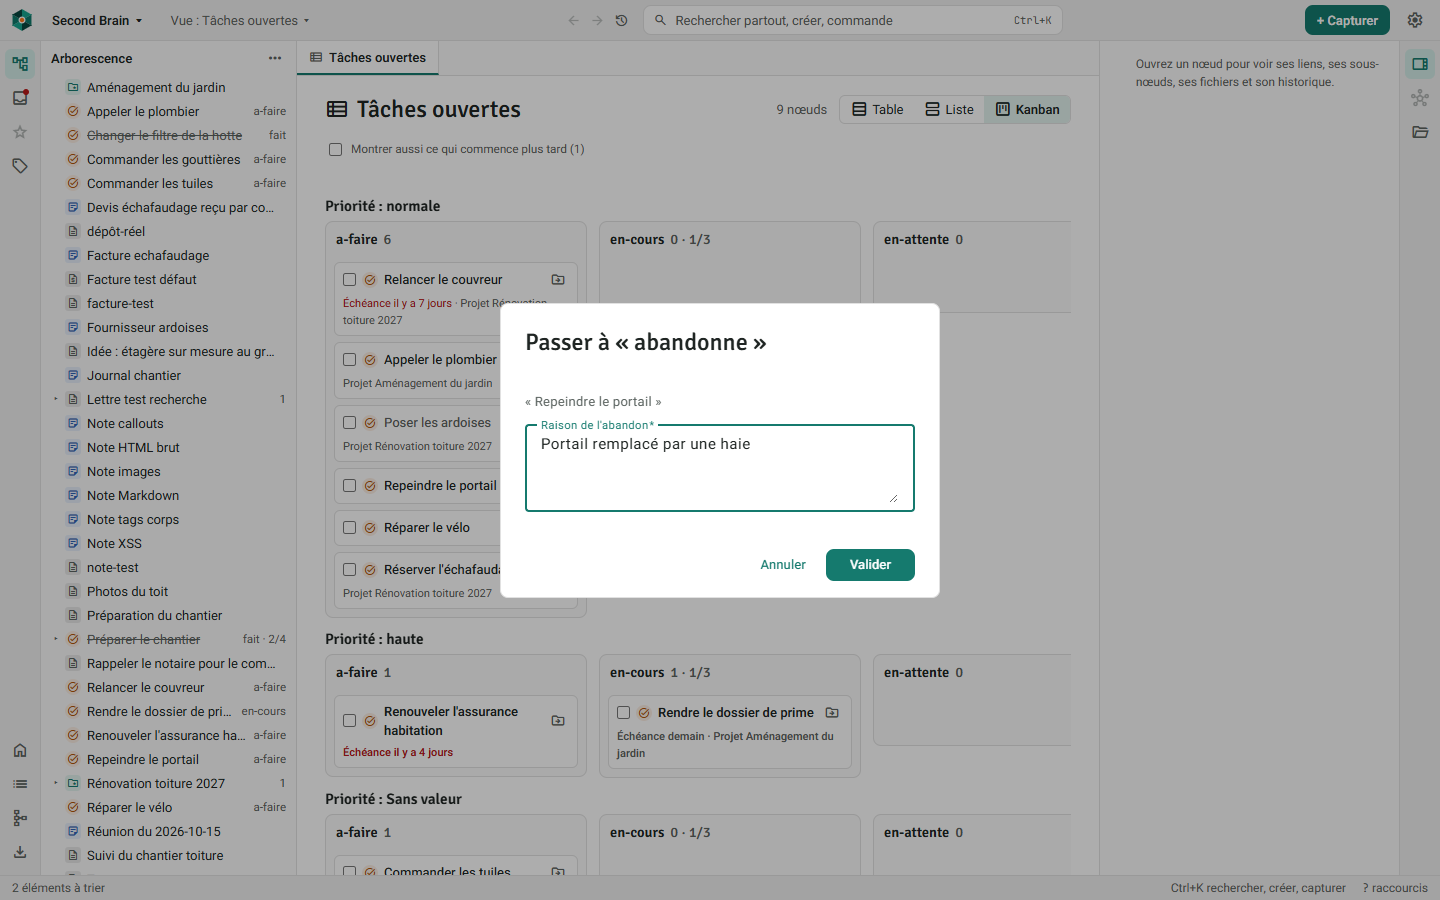This screenshot has height=900, width=1440.
Task: Select the Kanban view
Action: tap(1027, 109)
